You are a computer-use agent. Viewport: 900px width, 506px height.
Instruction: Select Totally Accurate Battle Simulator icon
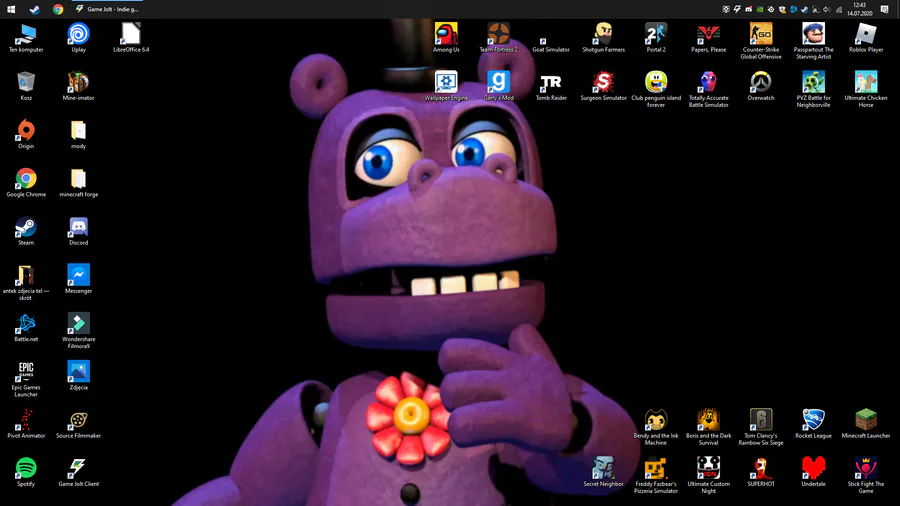708,89
